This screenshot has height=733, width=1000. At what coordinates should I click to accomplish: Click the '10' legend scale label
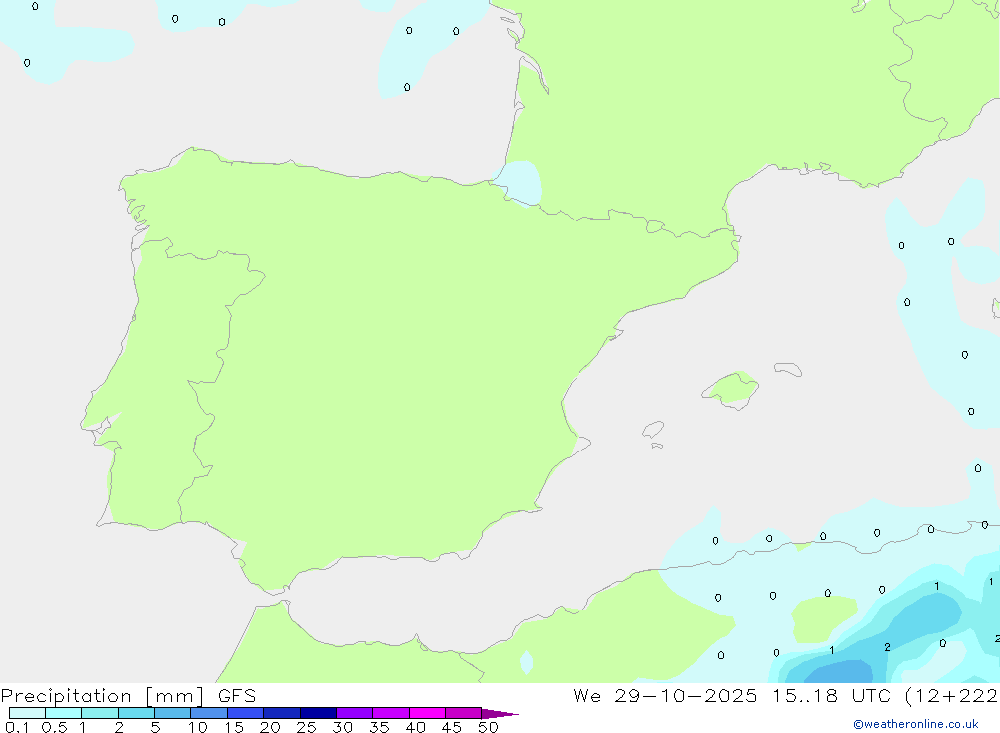click(x=198, y=727)
